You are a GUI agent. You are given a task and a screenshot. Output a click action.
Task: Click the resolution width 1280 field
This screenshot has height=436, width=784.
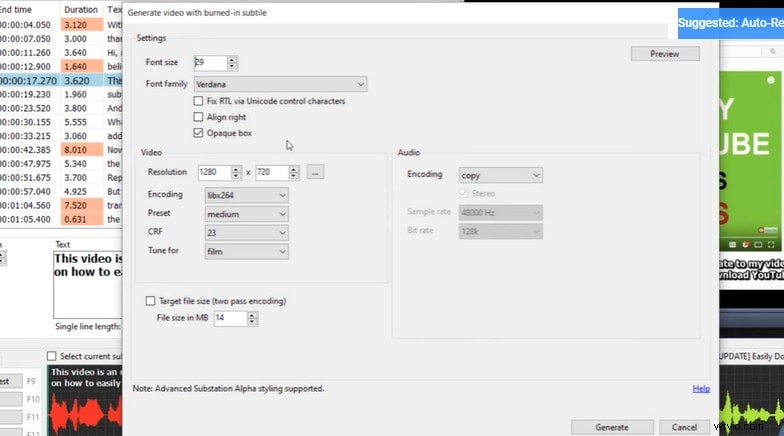point(216,173)
